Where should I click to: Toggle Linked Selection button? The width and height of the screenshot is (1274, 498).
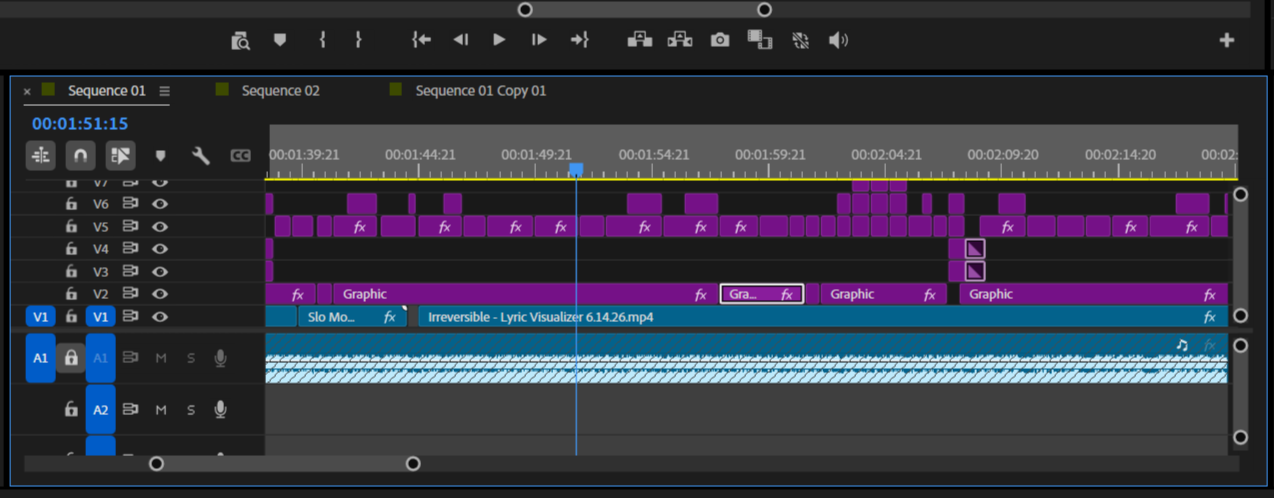[121, 155]
